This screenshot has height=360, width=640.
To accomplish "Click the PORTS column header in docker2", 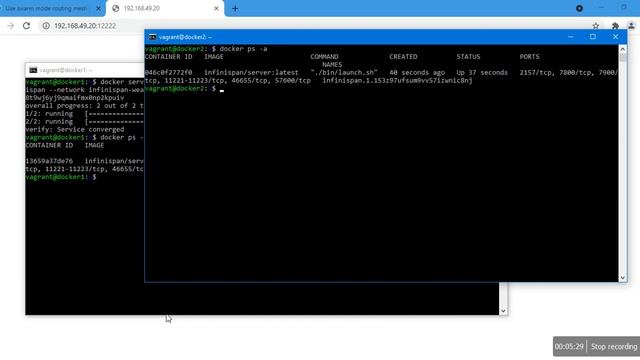I will pos(529,57).
